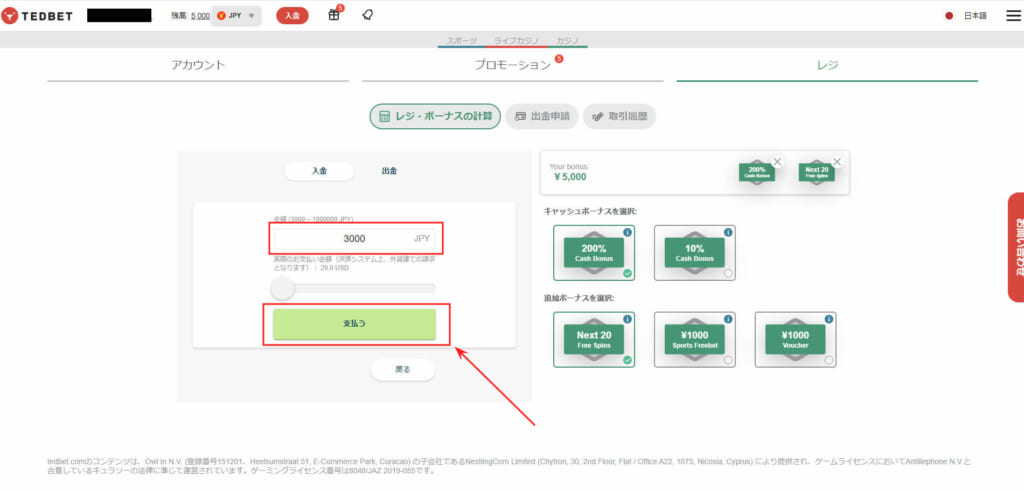Go to ライブカジノ section
Screen dimensions: 1024x490
click(516, 41)
